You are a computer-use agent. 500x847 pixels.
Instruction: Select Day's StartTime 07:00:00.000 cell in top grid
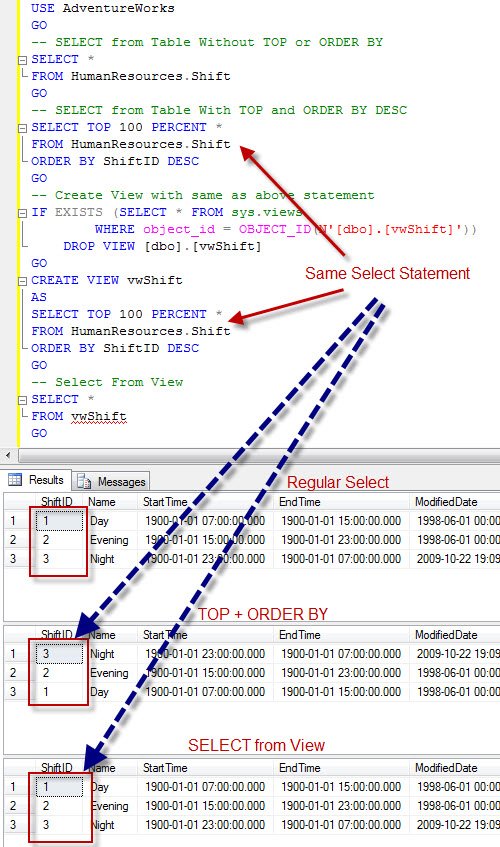(205, 521)
